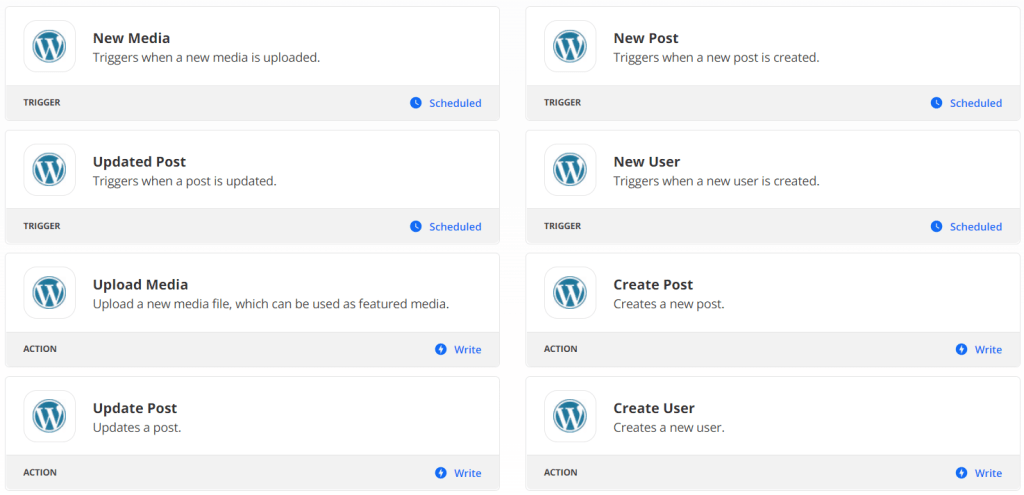Open the Scheduled link on Updated Post card

click(455, 227)
